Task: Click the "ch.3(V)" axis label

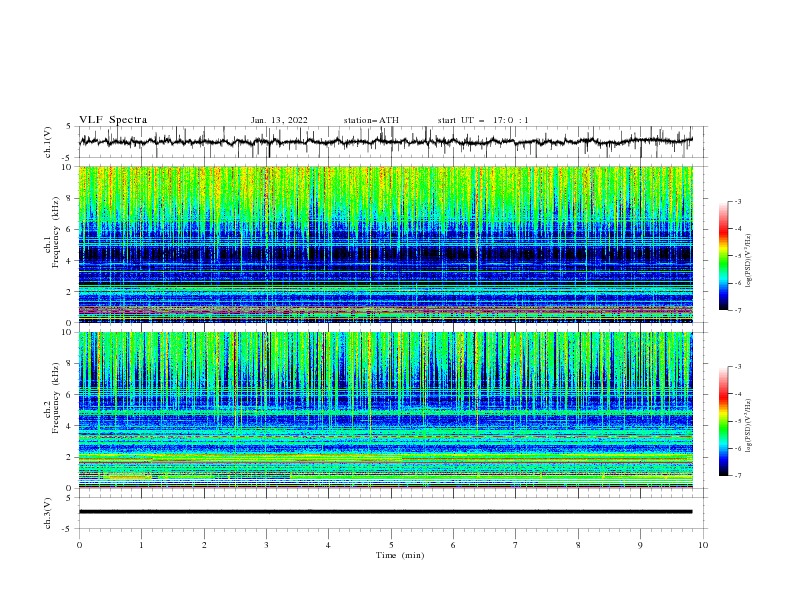Action: tap(48, 513)
